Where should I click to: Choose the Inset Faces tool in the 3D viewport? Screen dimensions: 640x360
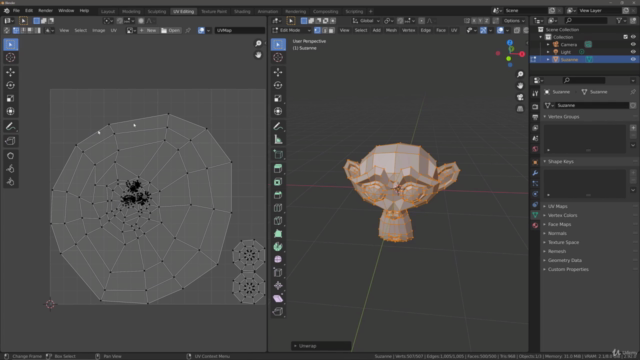click(278, 182)
